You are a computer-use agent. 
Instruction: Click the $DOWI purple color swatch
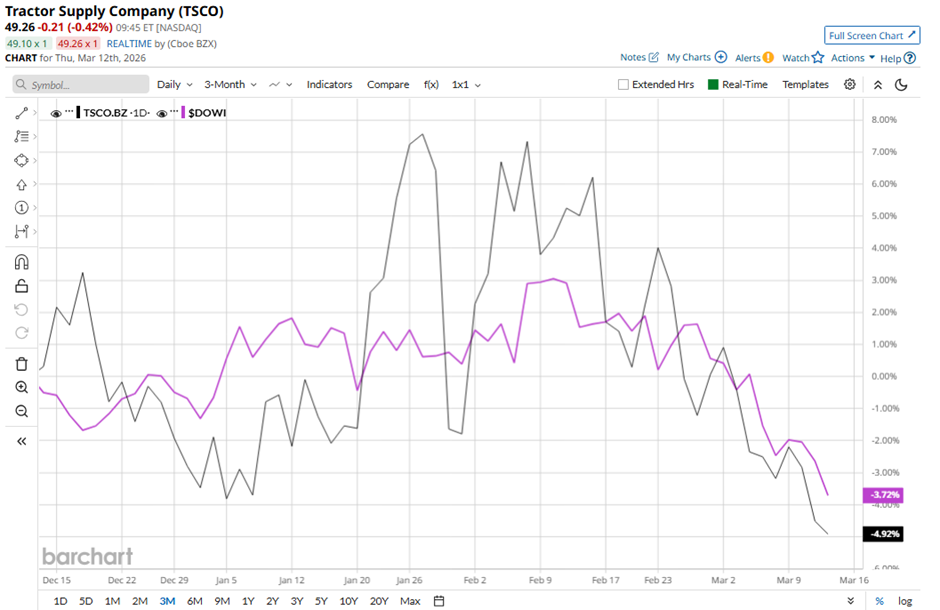coord(183,113)
